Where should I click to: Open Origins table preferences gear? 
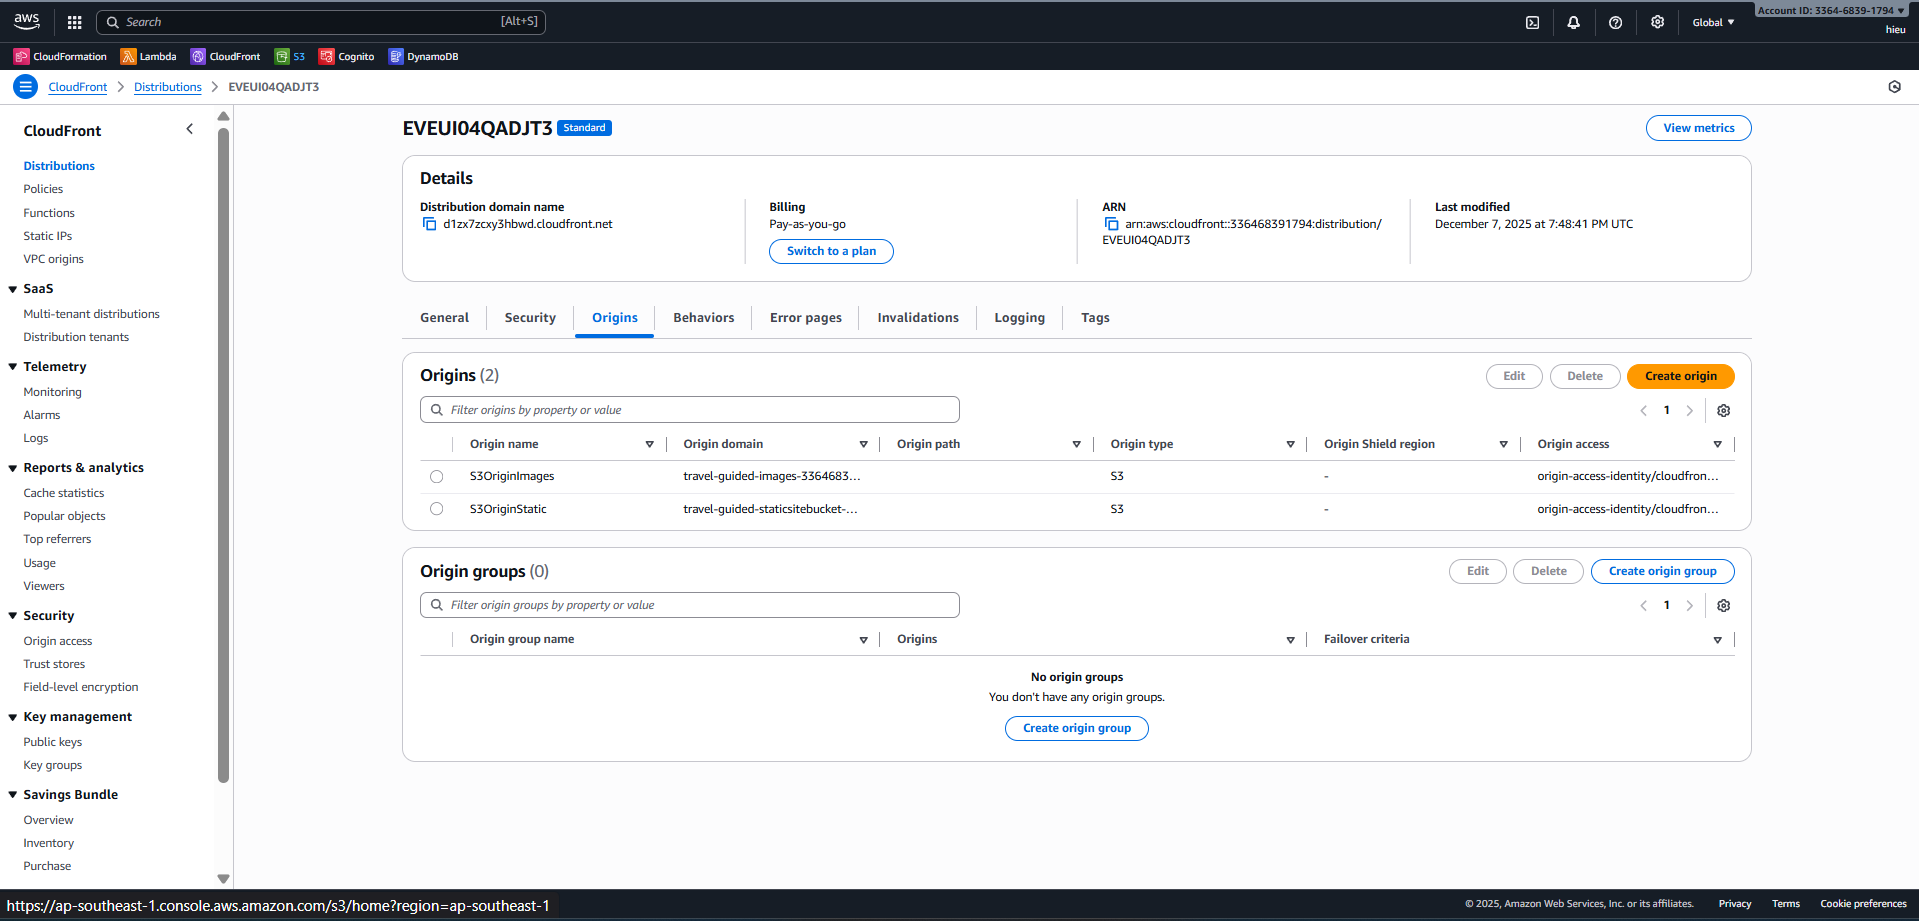[1723, 410]
